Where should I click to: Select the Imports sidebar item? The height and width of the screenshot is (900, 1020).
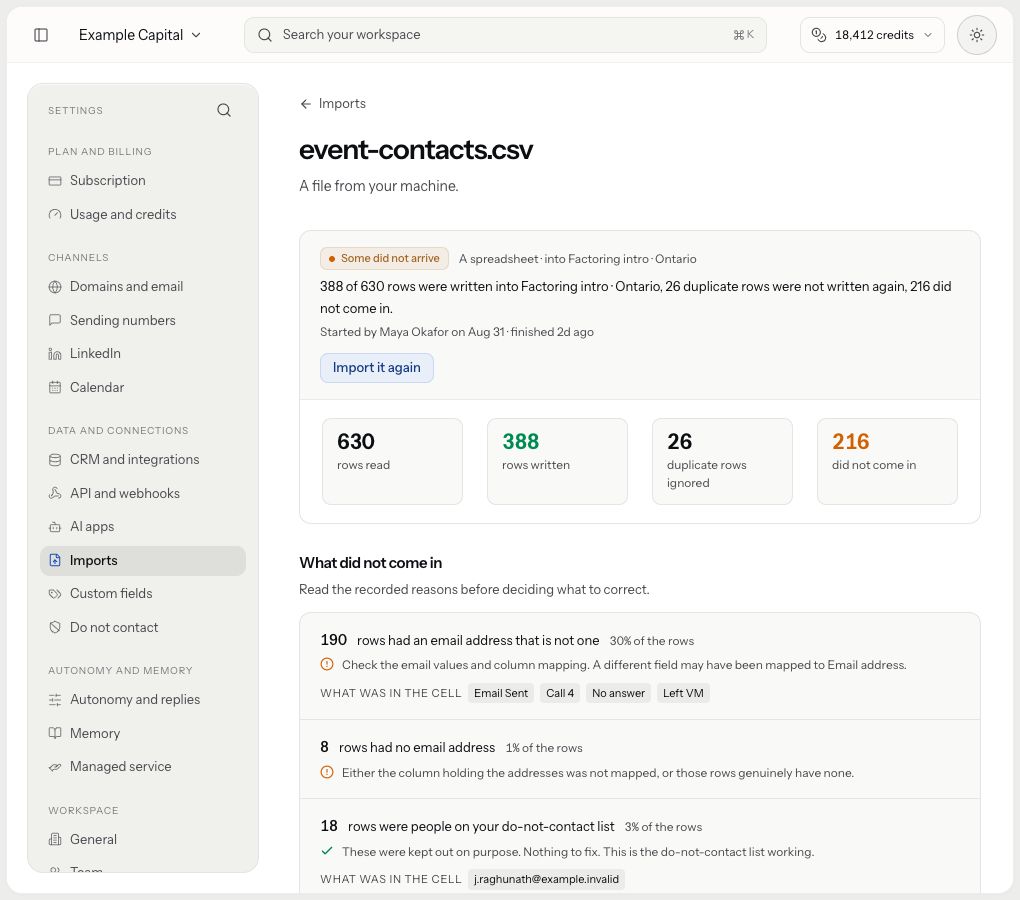143,561
